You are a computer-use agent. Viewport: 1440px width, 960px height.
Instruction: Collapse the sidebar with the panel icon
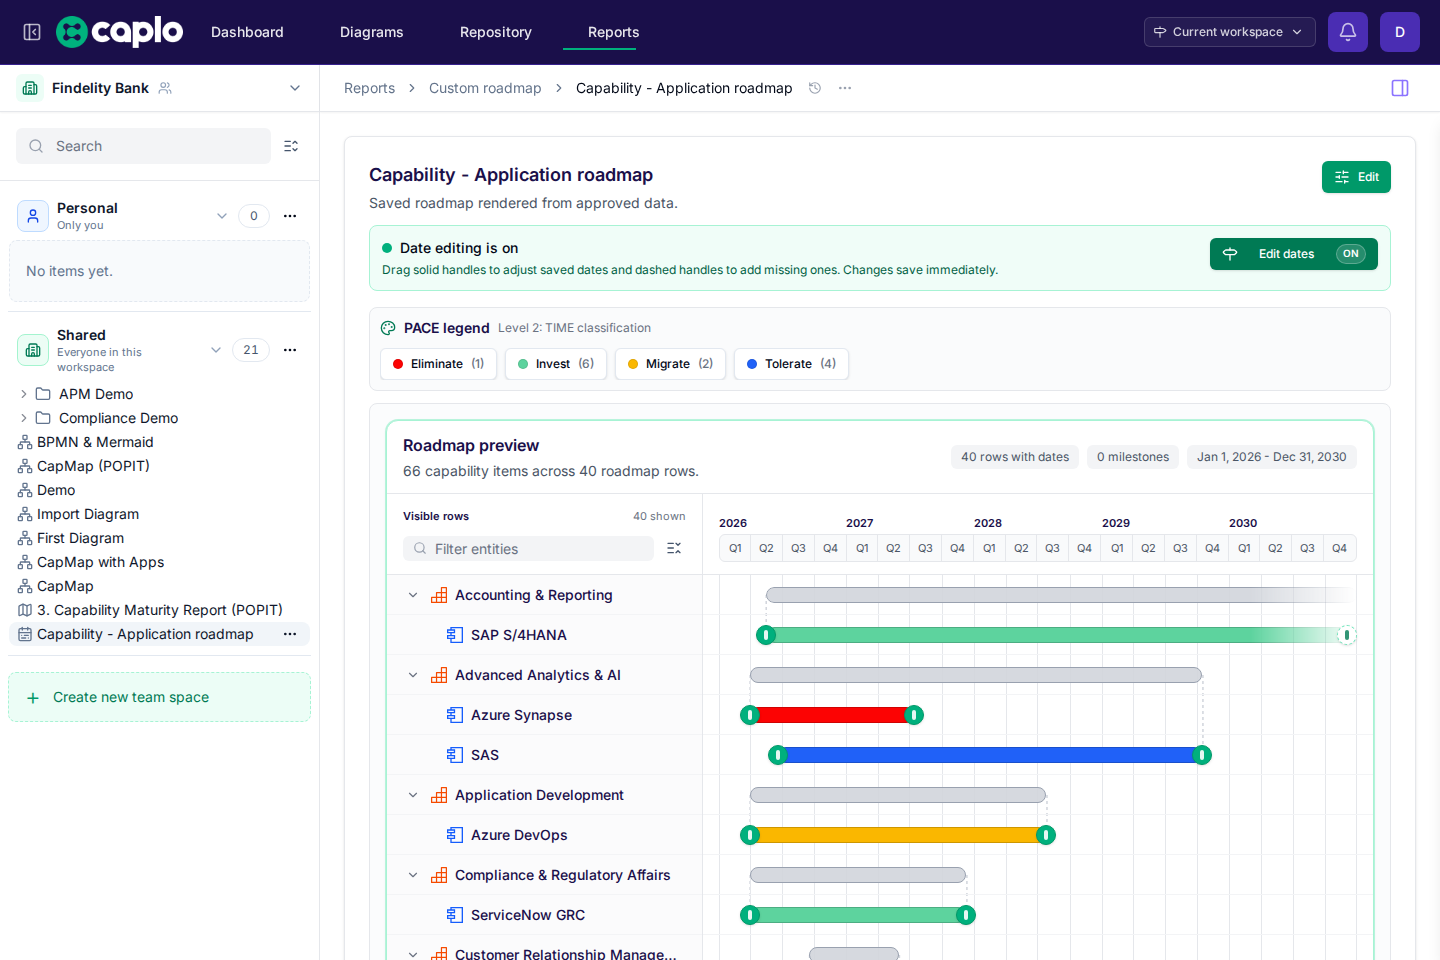32,32
